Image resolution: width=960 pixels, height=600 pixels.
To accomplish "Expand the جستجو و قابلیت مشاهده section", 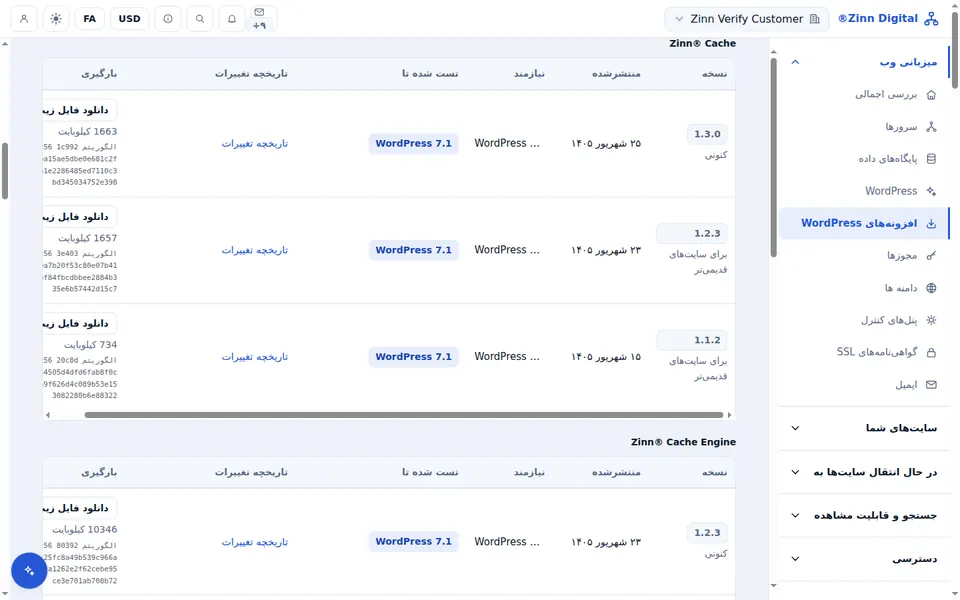I will click(x=864, y=516).
